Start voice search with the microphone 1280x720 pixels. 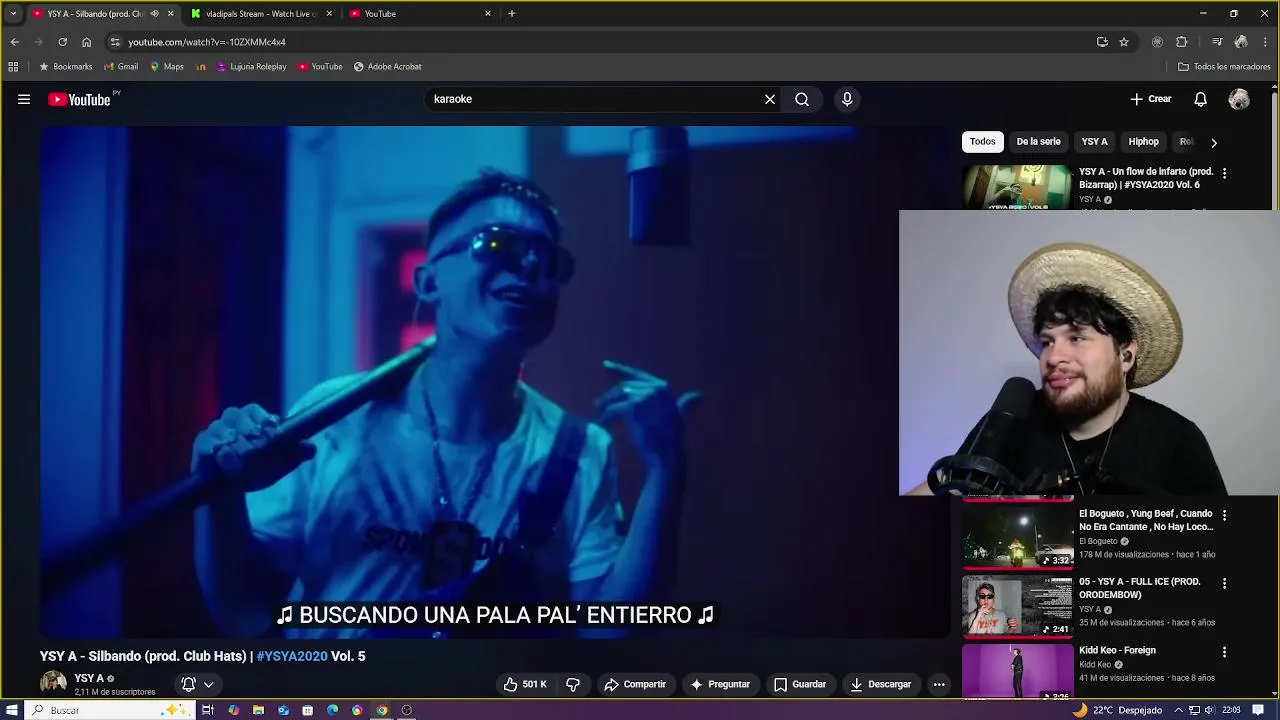(847, 99)
